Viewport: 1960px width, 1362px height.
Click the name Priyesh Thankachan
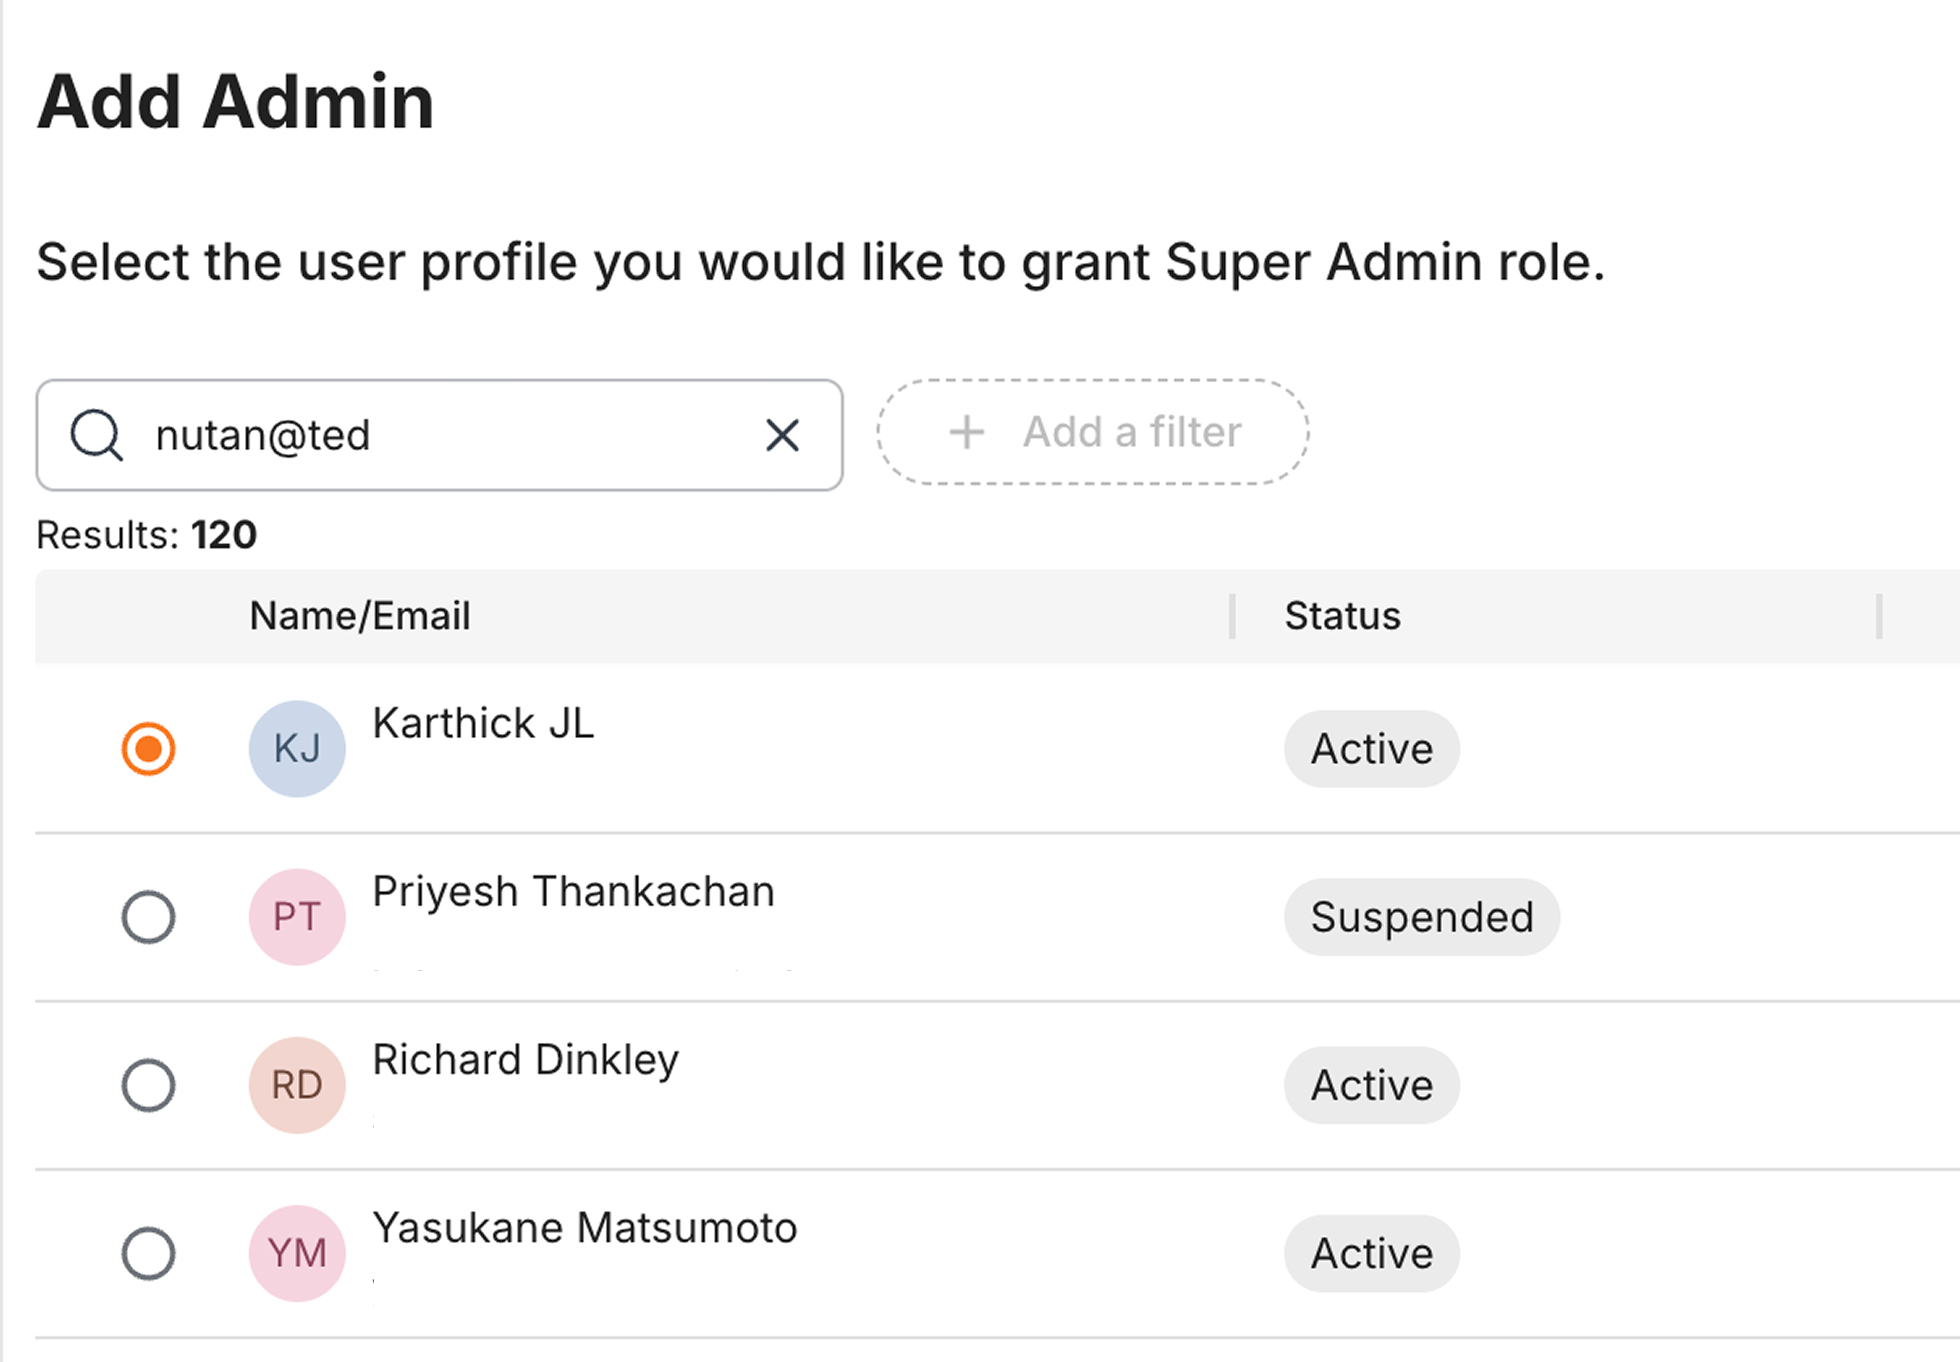(x=573, y=892)
